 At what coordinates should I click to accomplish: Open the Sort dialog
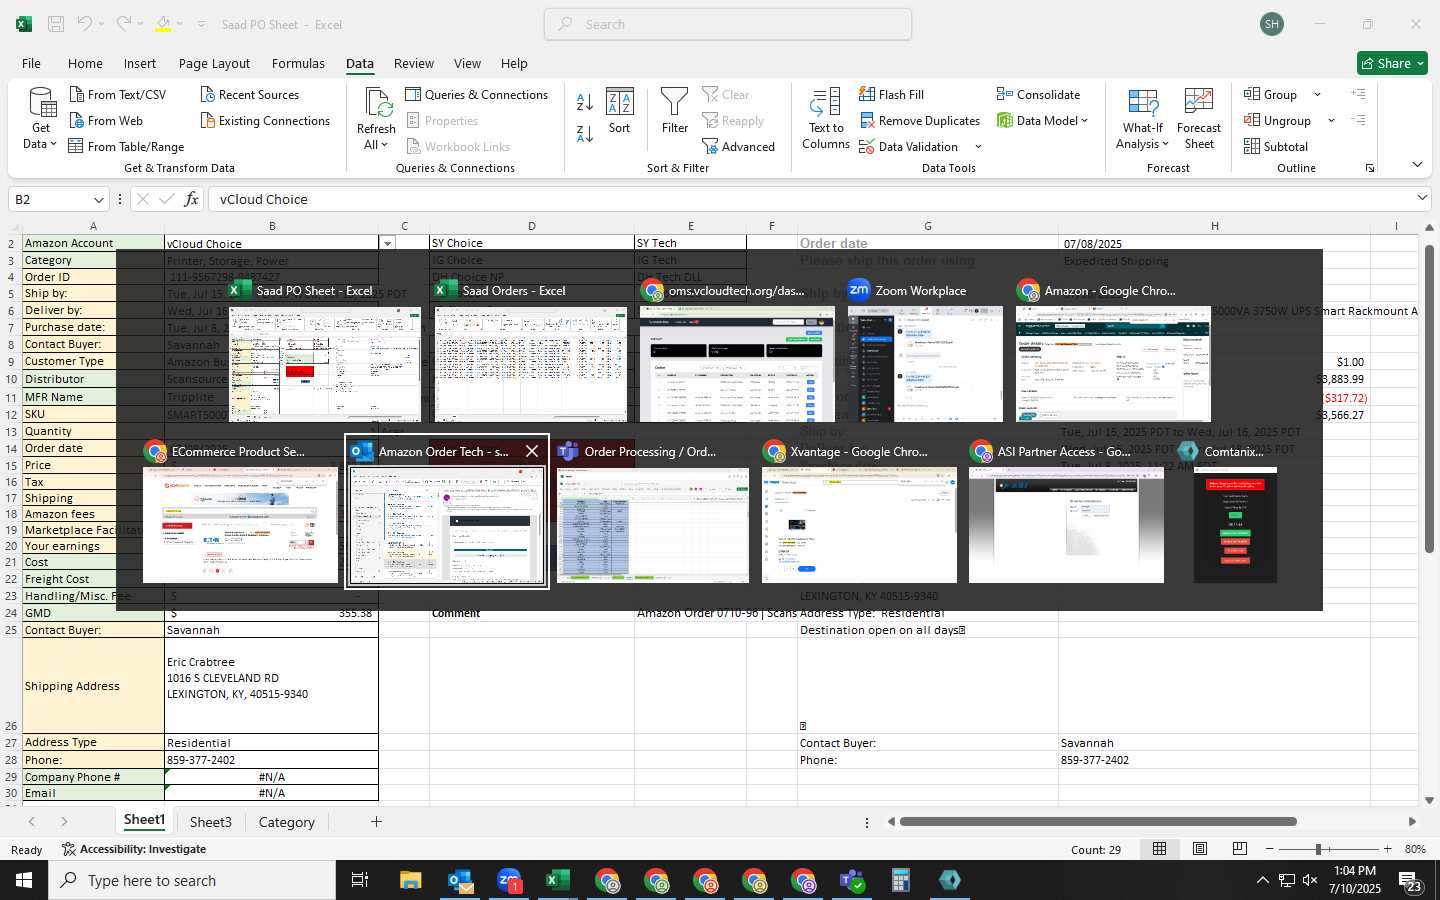620,111
